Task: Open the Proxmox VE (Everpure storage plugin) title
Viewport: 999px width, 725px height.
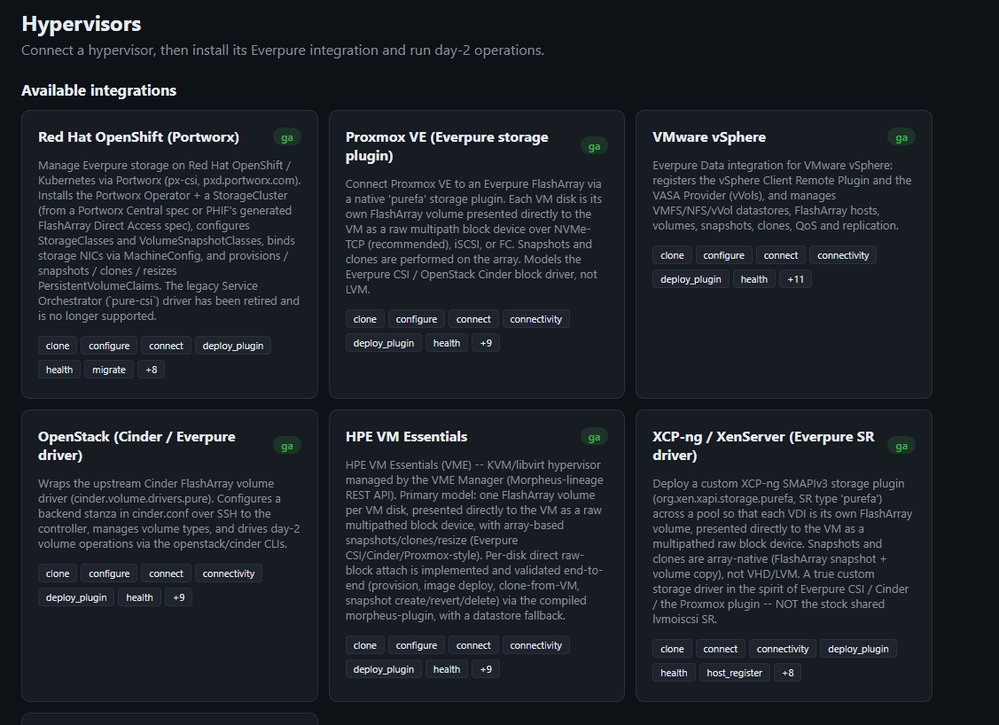Action: click(x=447, y=147)
